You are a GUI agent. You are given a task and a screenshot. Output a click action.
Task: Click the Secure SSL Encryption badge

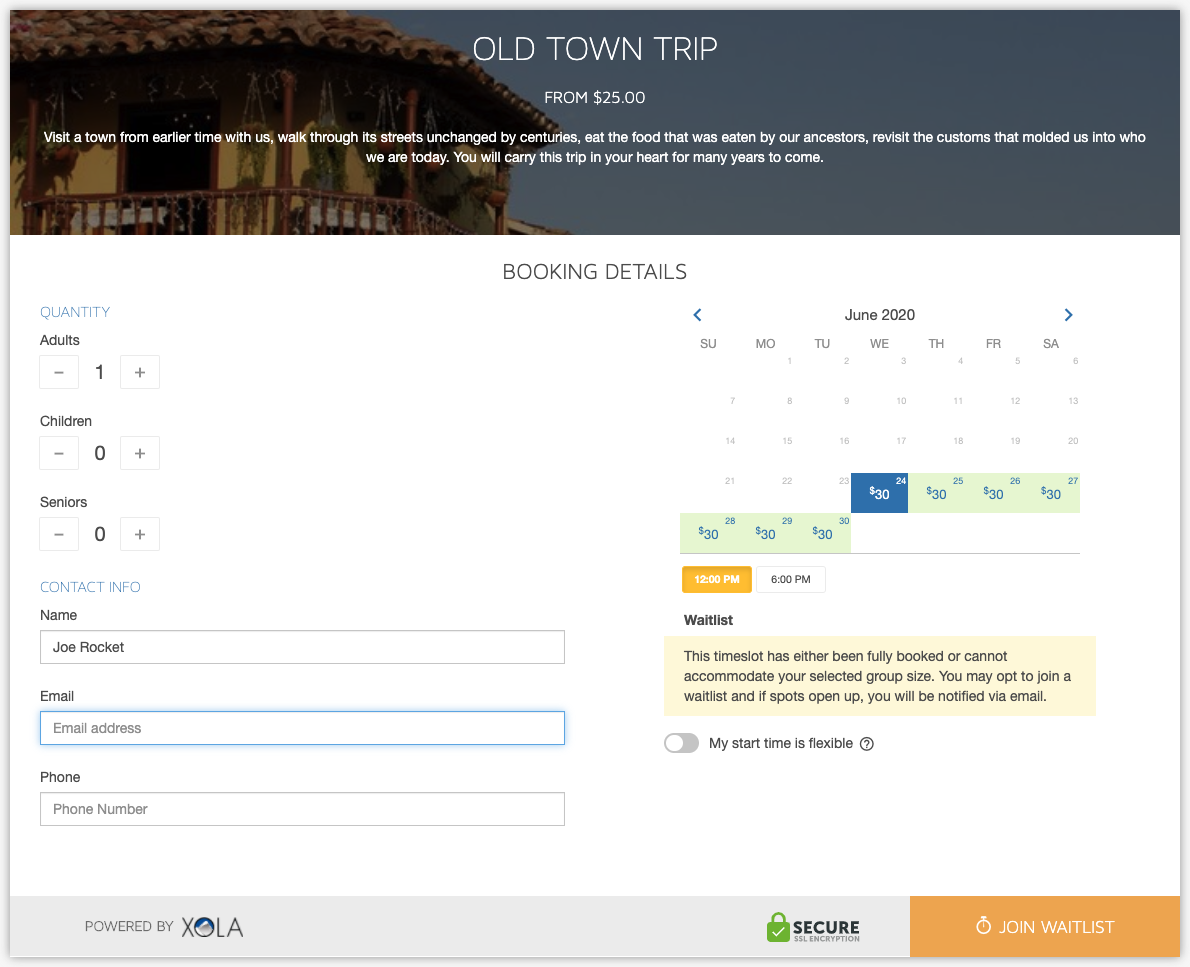[x=813, y=928]
